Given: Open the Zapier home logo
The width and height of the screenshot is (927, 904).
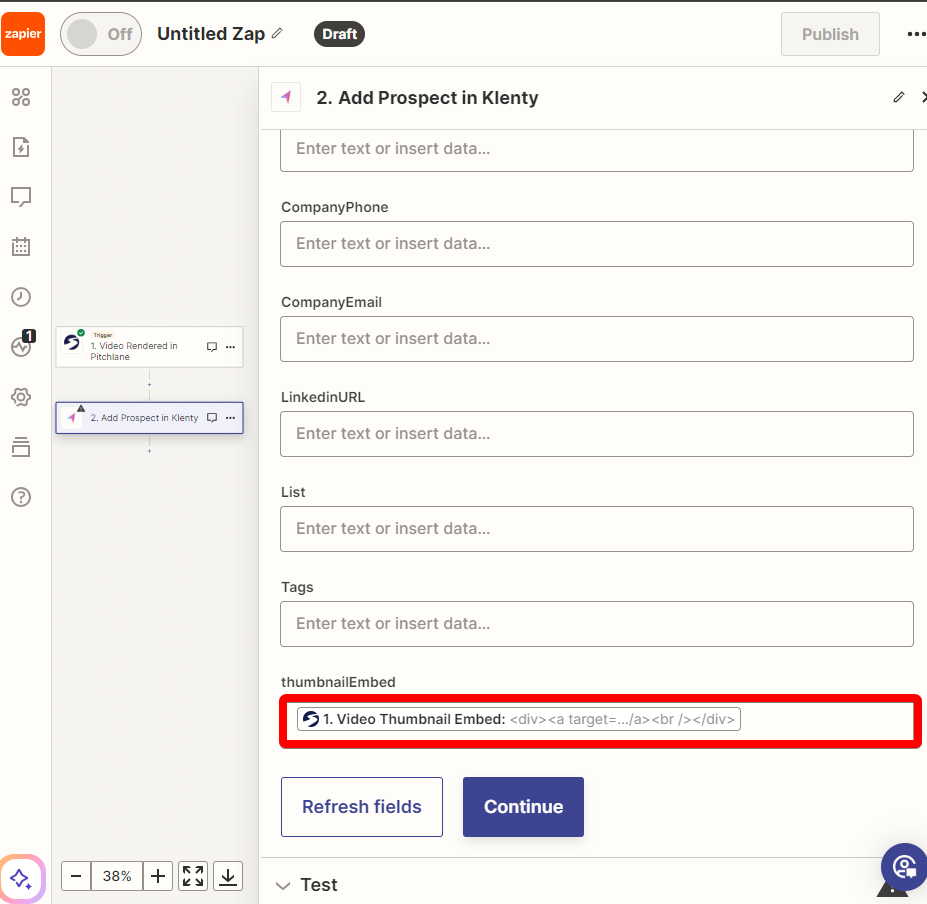Looking at the screenshot, I should [22, 34].
